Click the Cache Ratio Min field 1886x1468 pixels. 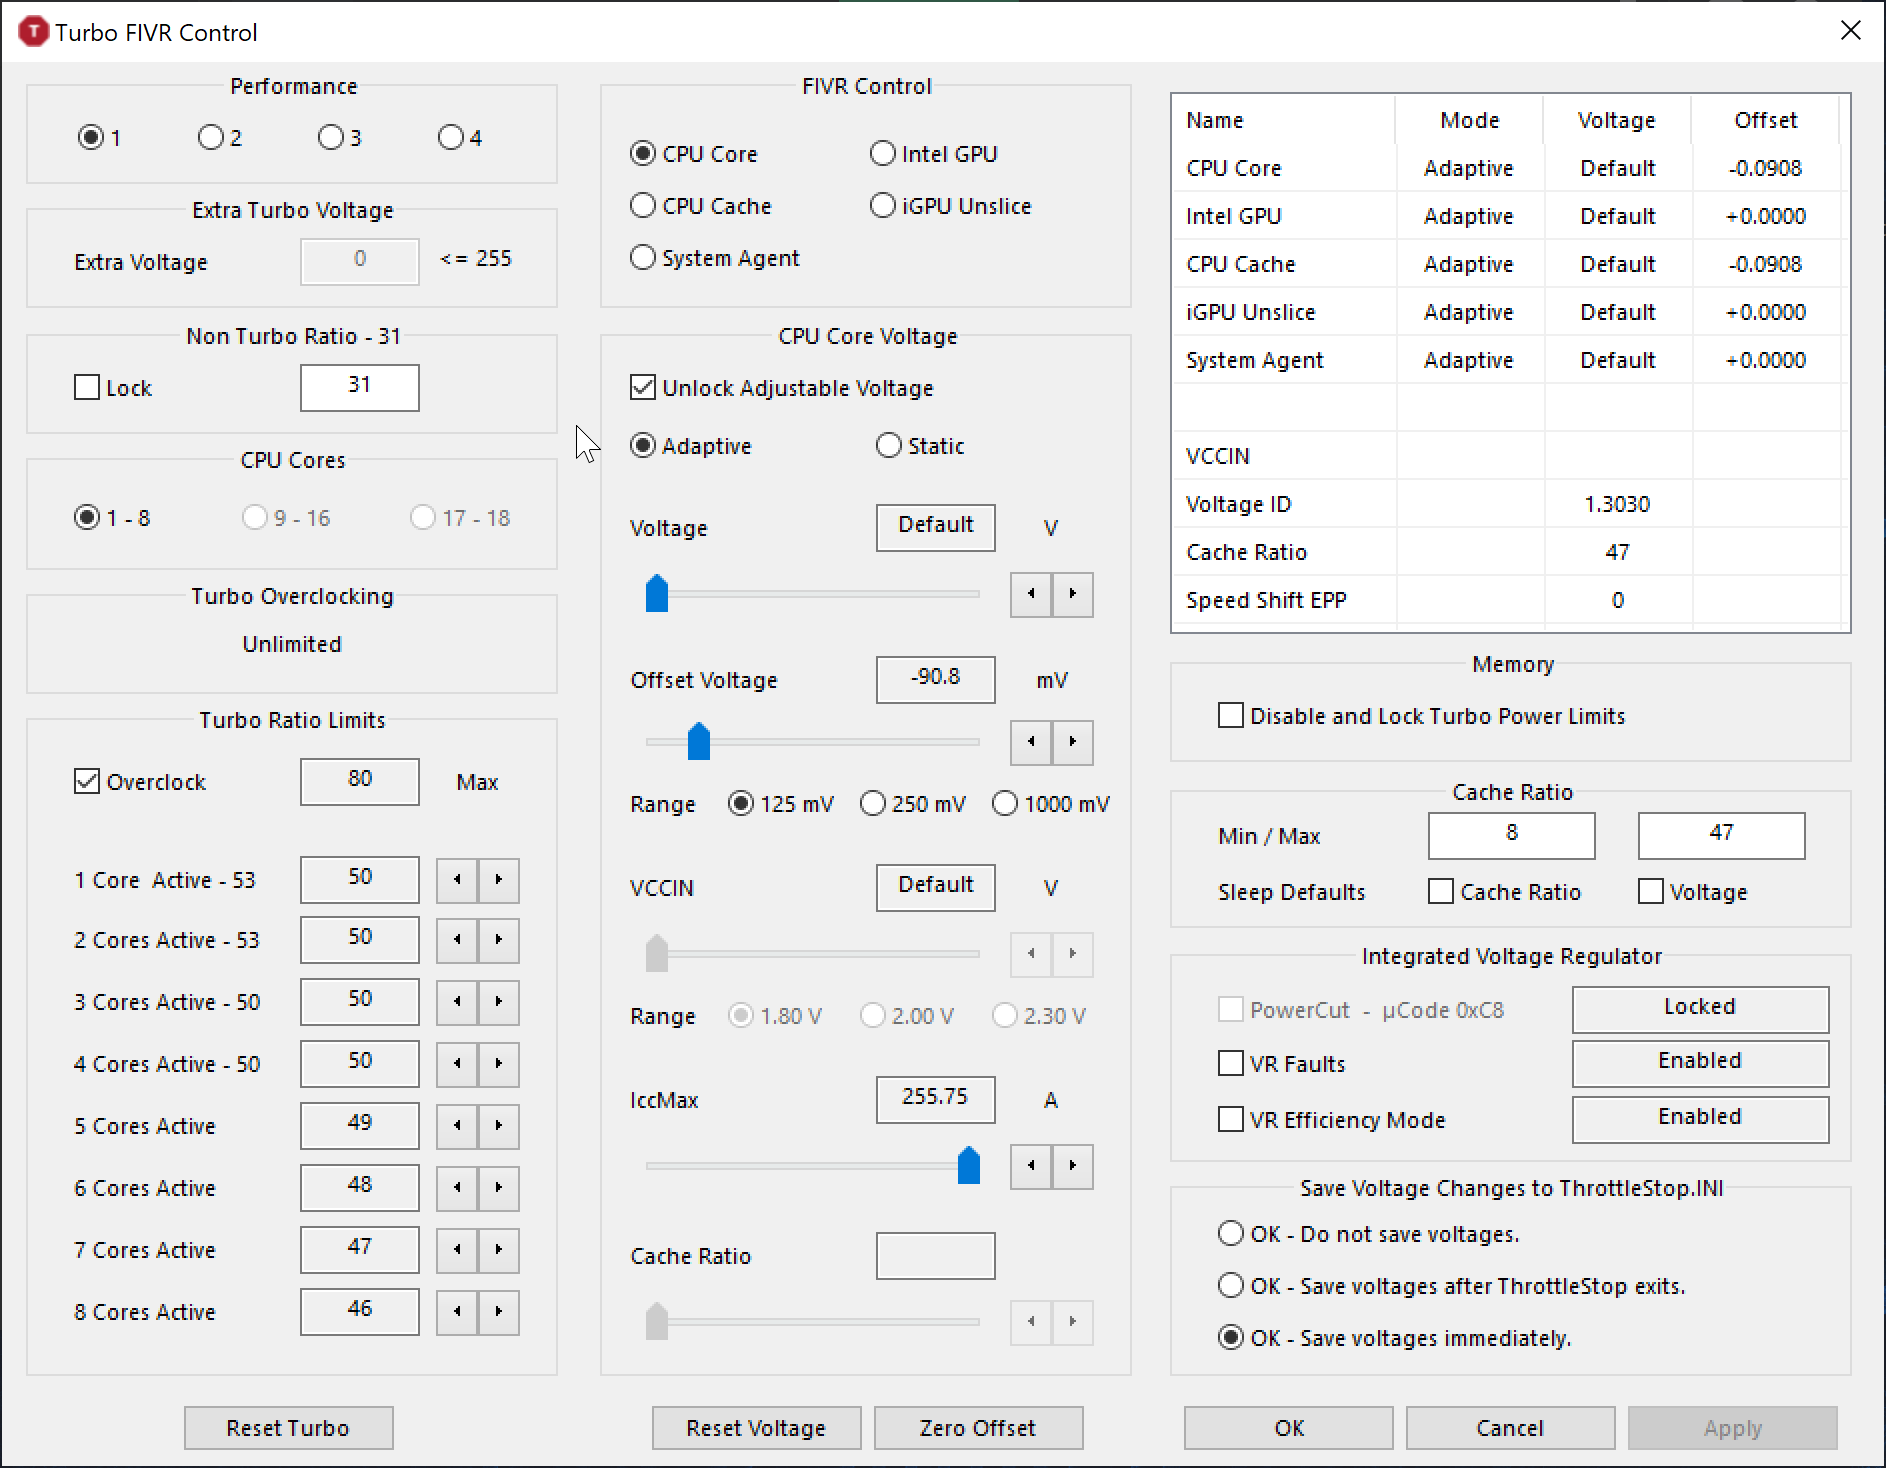(x=1512, y=835)
